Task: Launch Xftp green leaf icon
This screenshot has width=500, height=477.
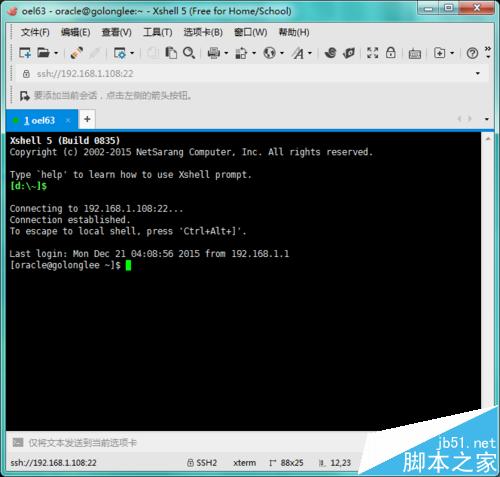Action: tap(349, 53)
